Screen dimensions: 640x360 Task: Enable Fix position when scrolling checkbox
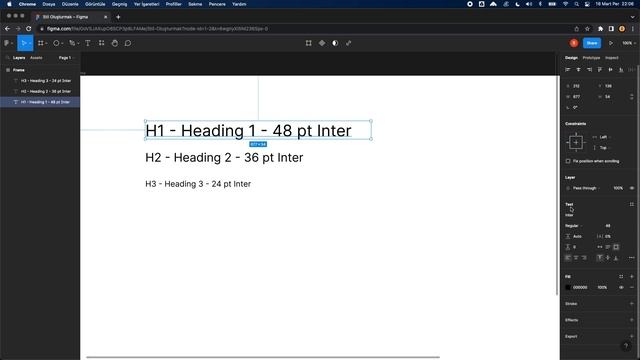(x=568, y=161)
